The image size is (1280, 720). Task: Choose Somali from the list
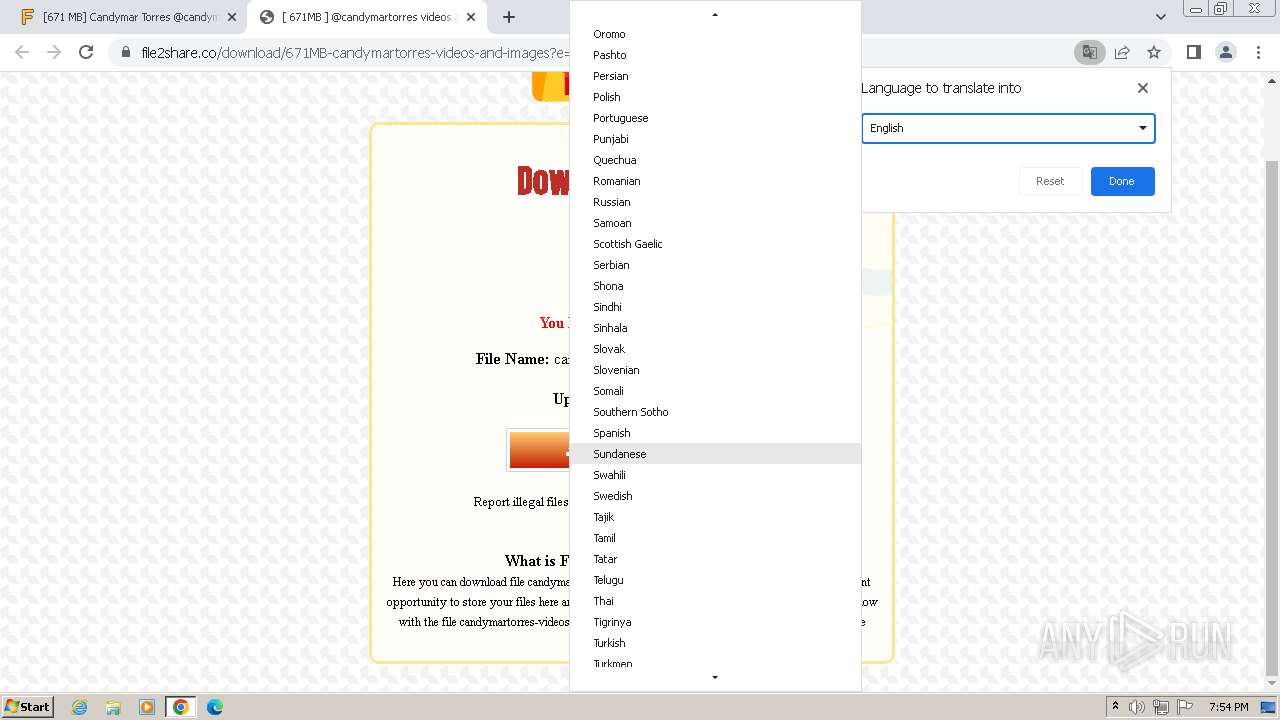(715, 391)
